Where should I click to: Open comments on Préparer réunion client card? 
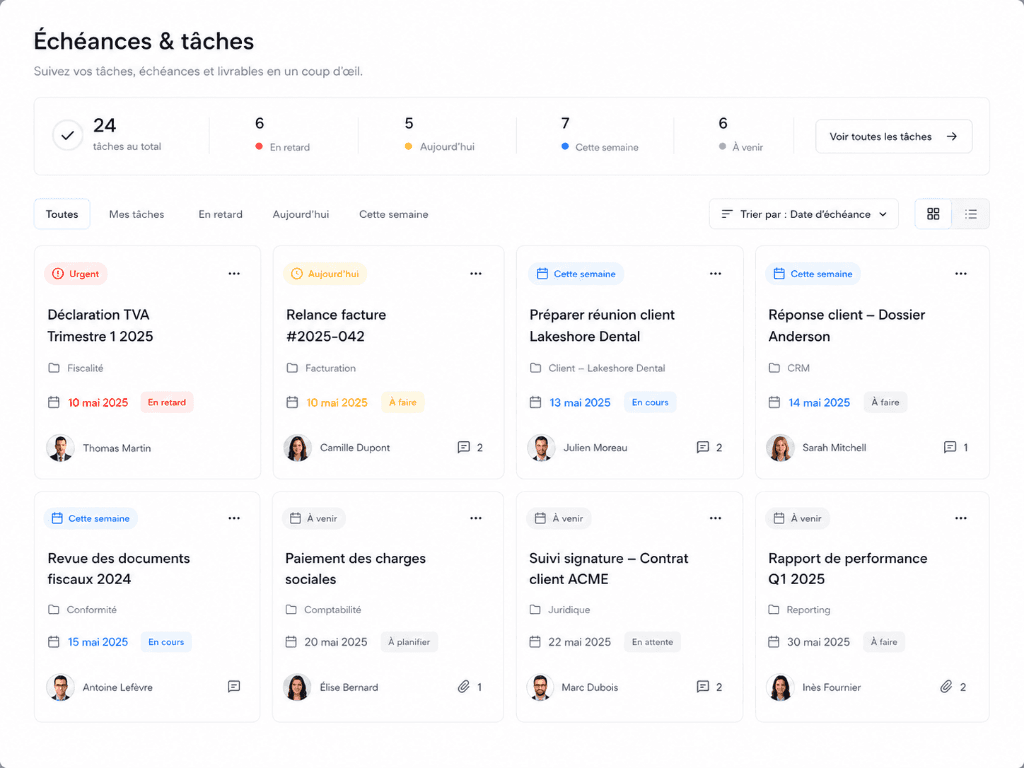point(703,447)
